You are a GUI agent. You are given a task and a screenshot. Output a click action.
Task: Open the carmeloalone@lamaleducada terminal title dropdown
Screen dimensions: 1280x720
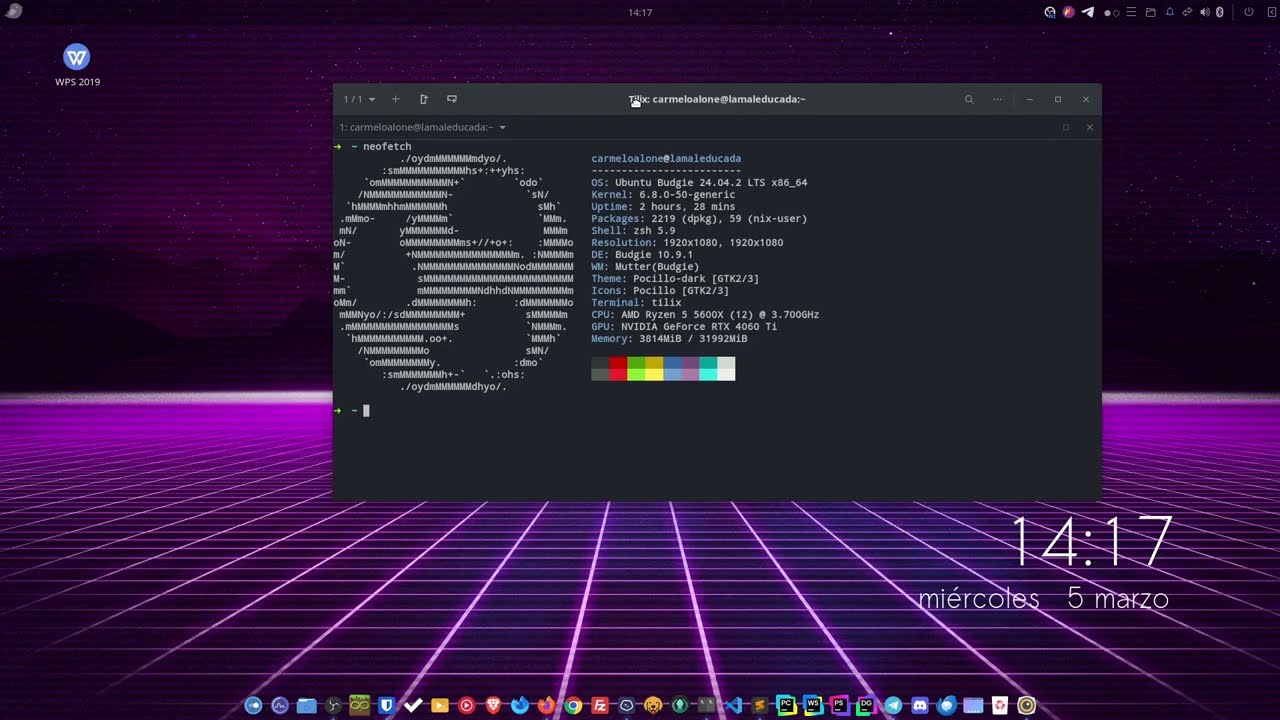pos(423,127)
